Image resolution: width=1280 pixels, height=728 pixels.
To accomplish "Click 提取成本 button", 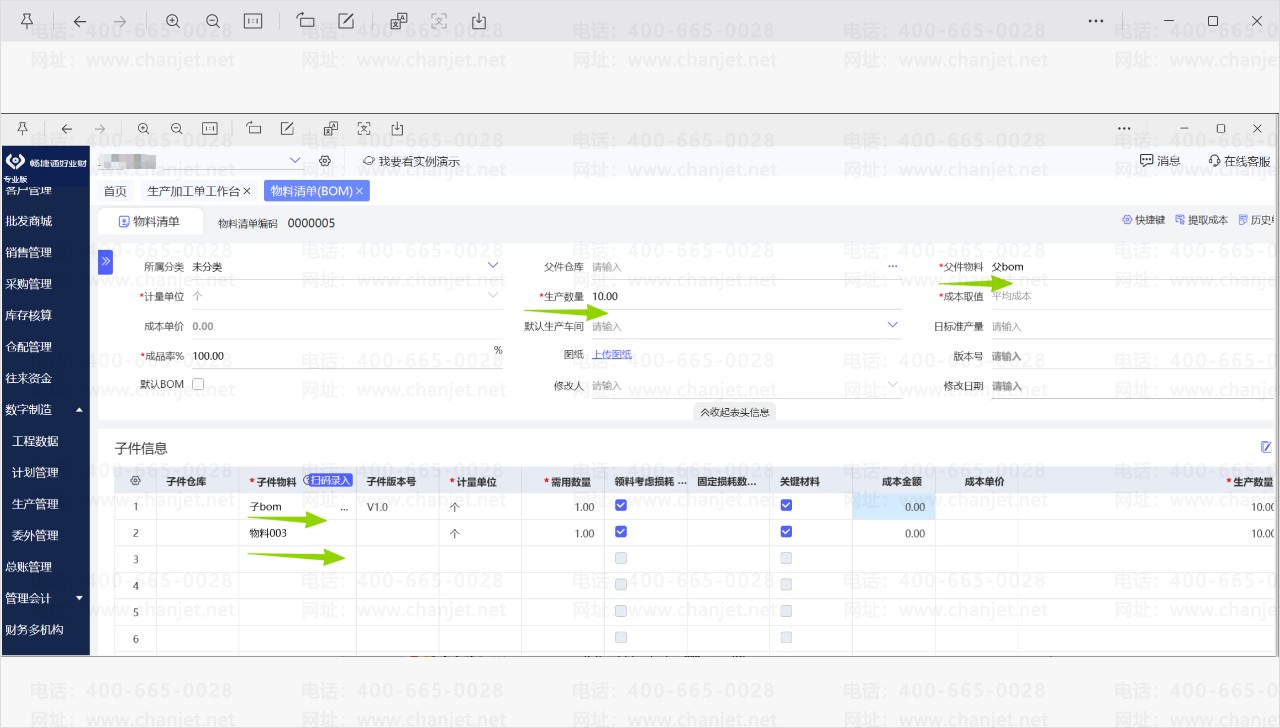I will point(1201,220).
